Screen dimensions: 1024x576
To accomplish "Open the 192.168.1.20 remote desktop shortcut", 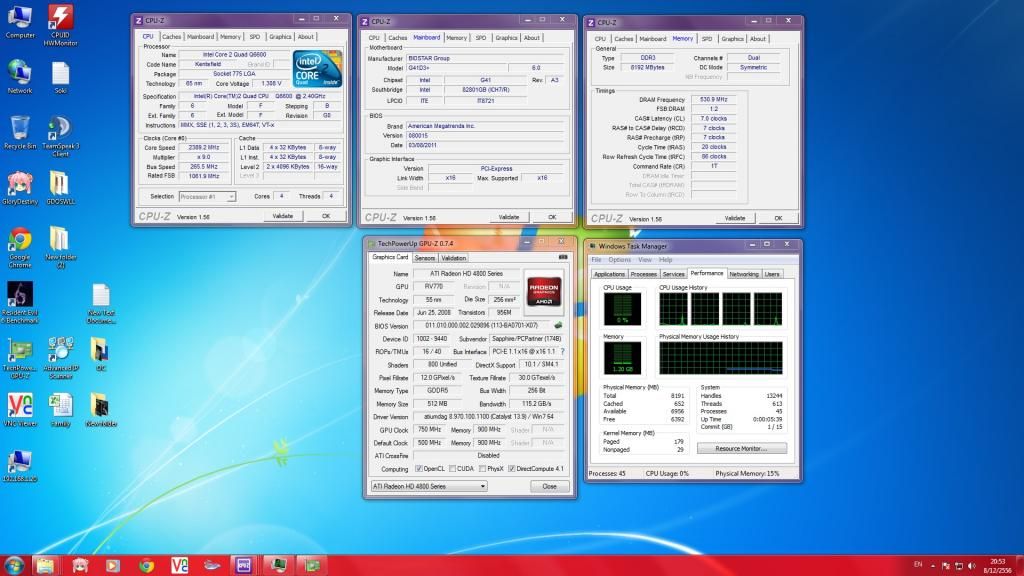I will pyautogui.click(x=20, y=466).
